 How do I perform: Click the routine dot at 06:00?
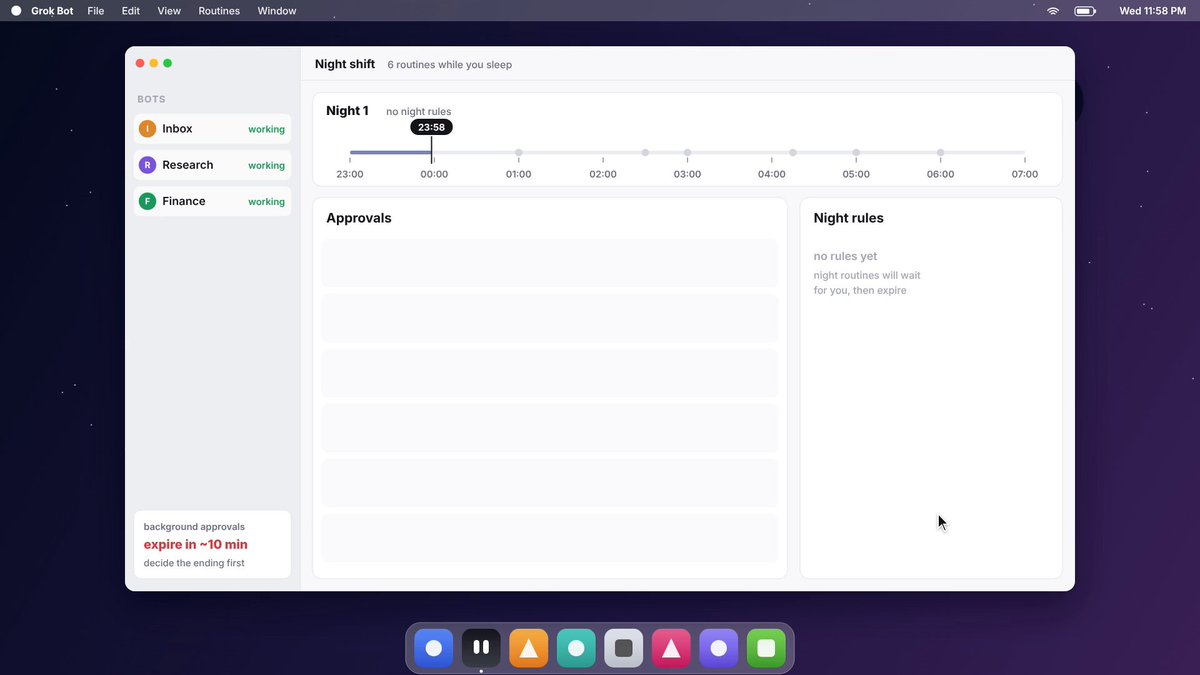[941, 153]
